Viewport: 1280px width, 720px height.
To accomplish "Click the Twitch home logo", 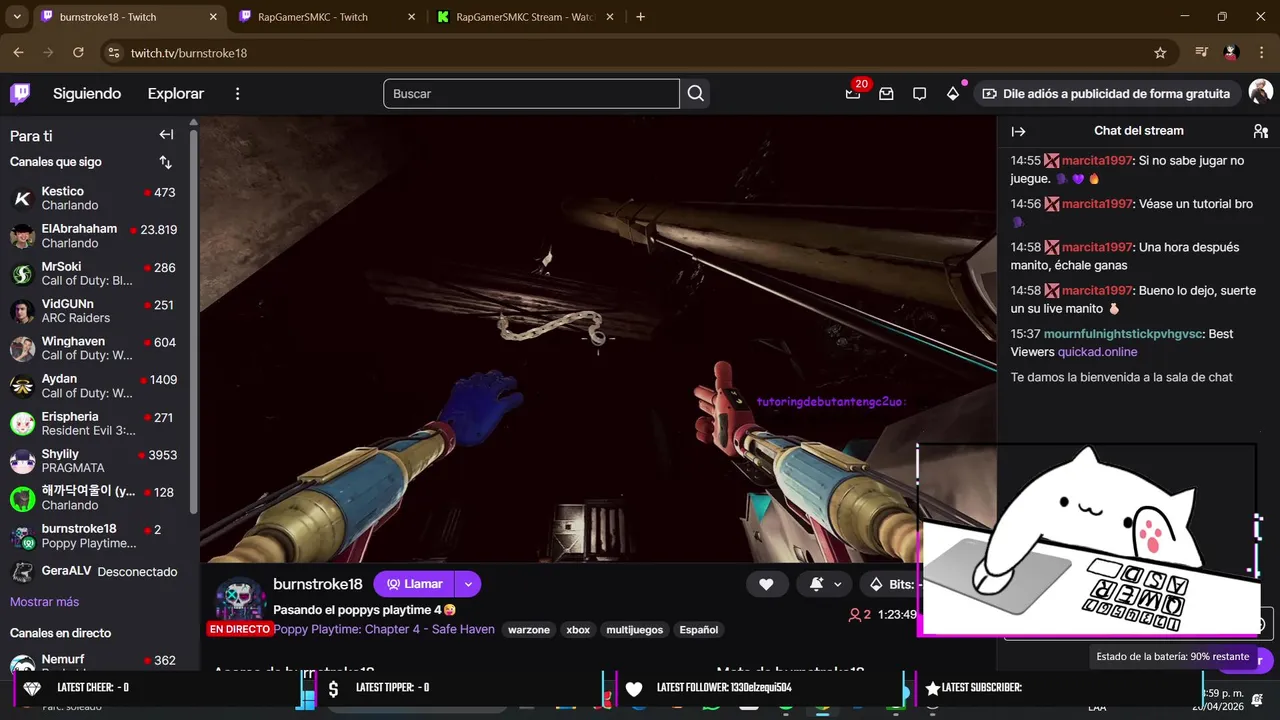I will coord(20,93).
